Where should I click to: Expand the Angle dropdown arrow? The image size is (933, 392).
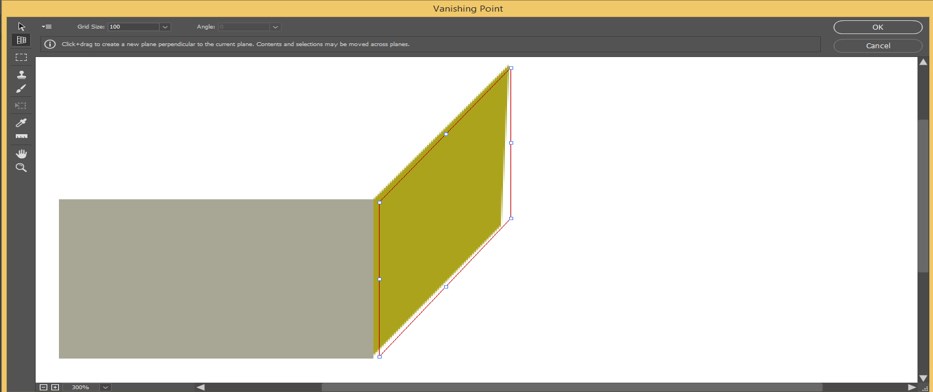coord(275,27)
